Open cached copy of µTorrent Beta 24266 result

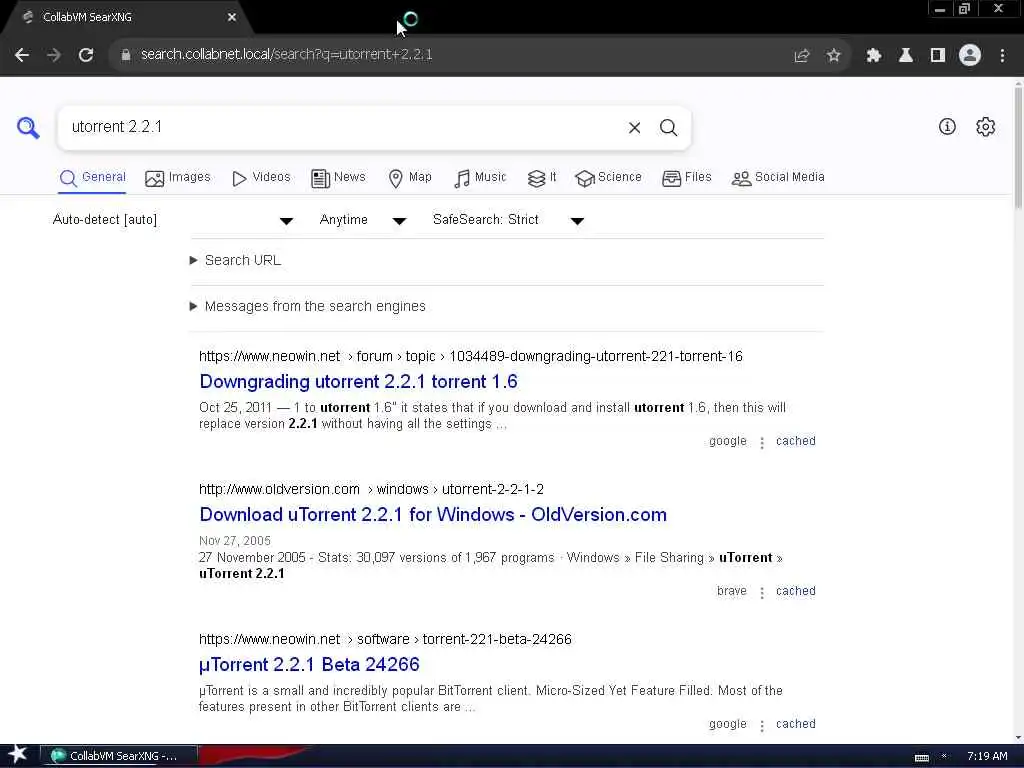(x=795, y=724)
